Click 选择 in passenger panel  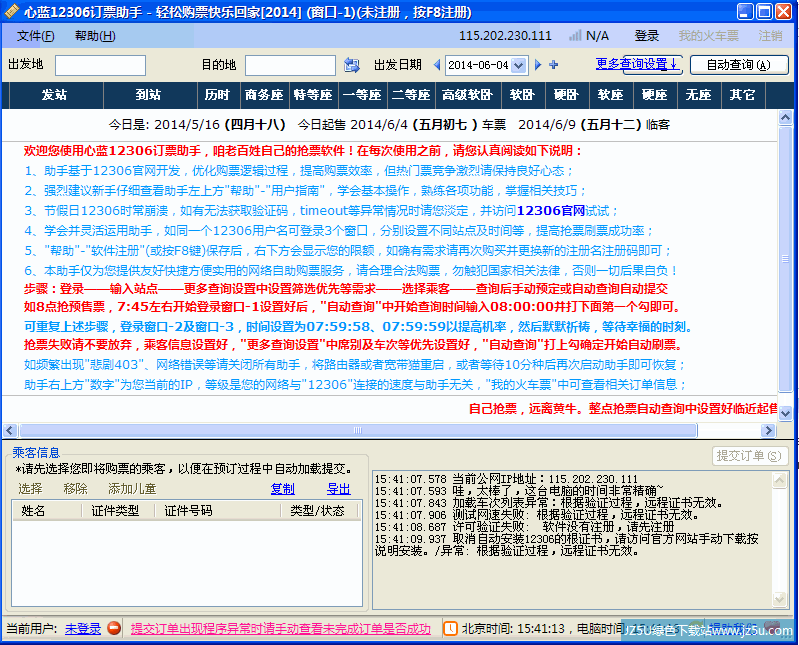coord(31,489)
